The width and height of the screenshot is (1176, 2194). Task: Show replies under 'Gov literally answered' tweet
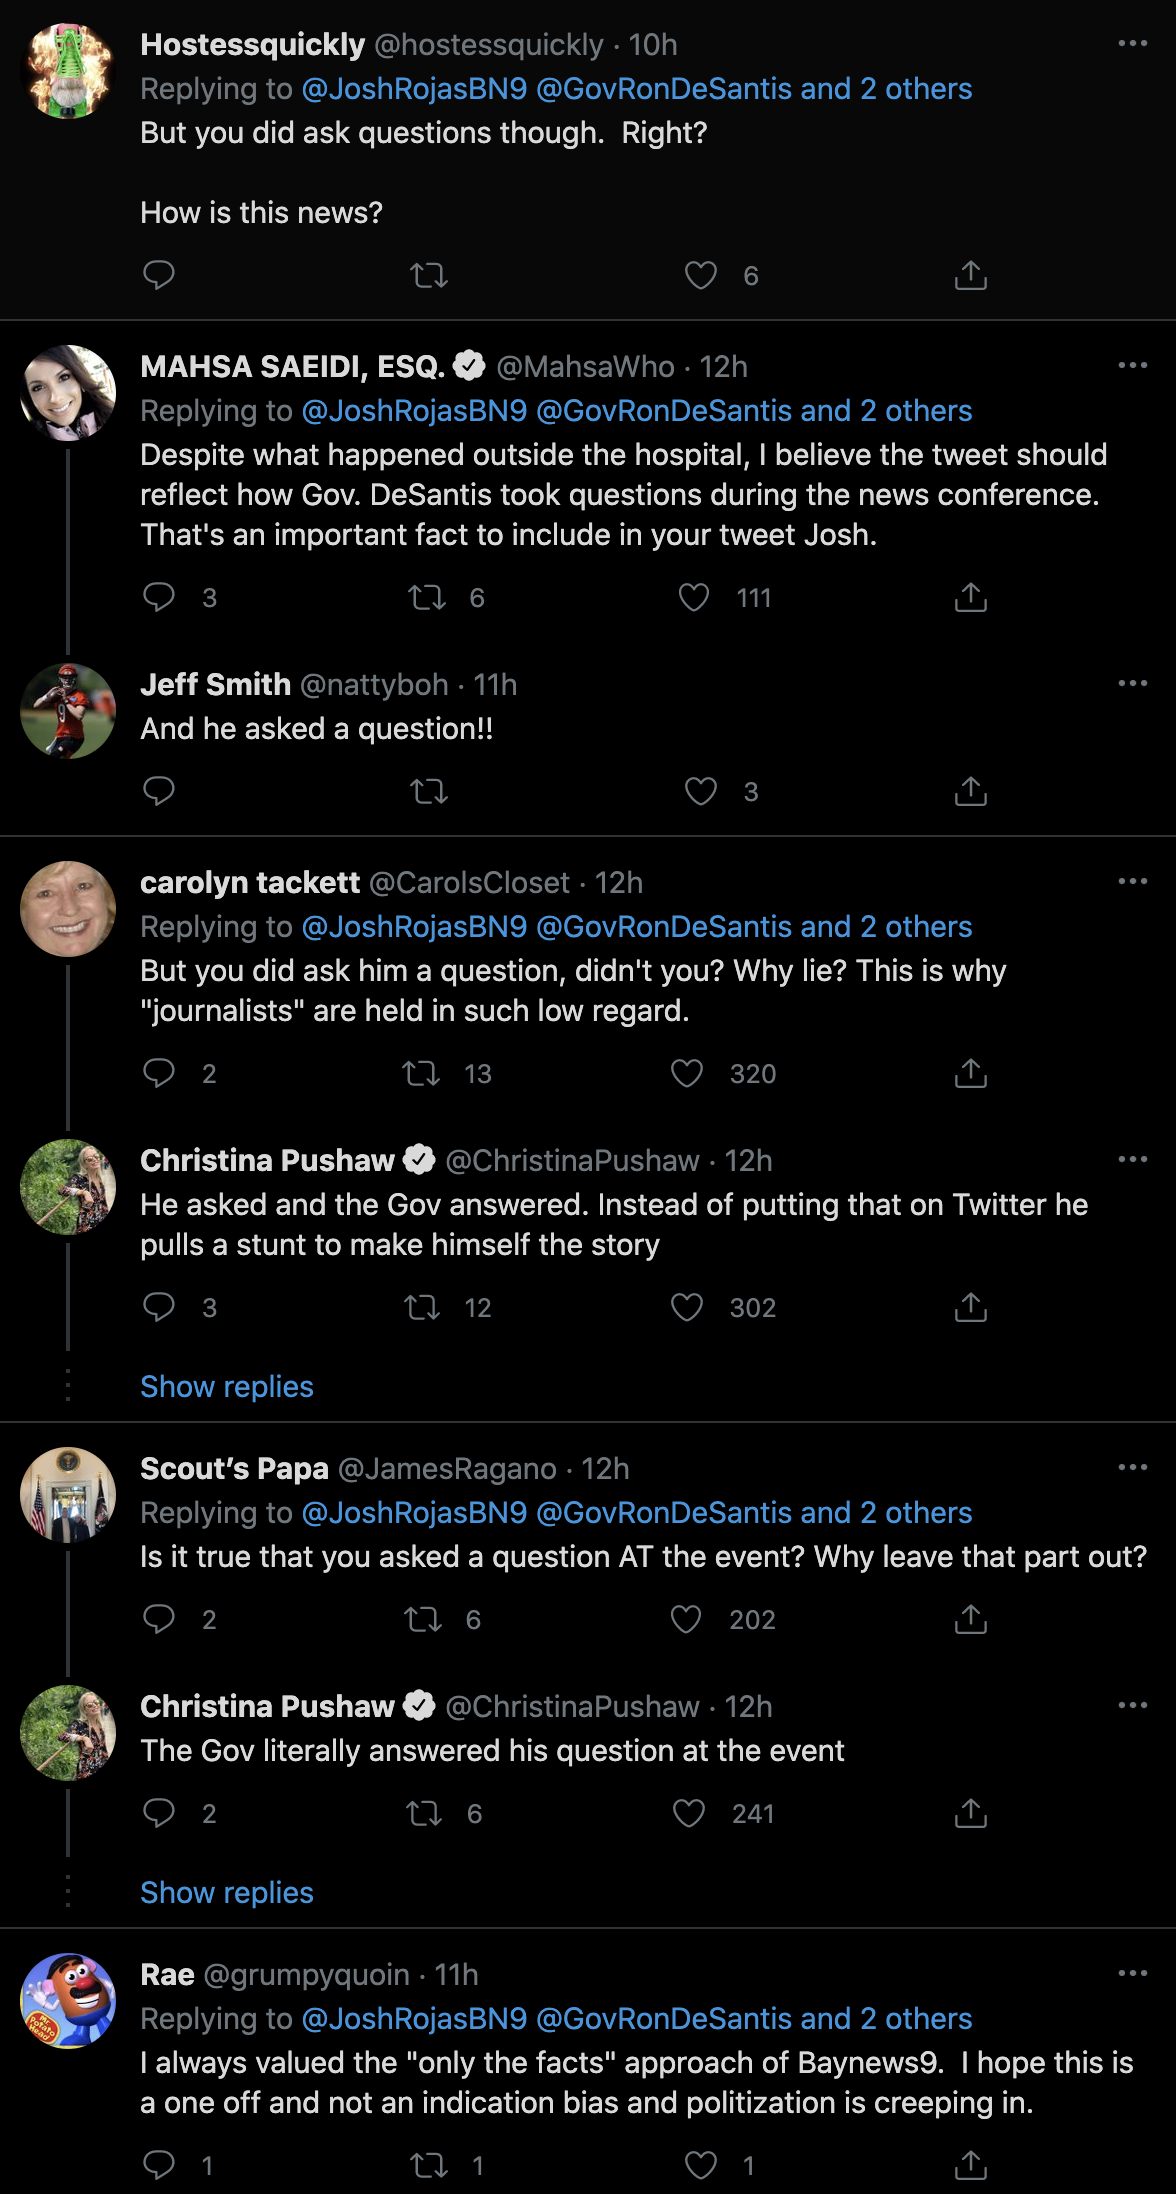tap(227, 1893)
